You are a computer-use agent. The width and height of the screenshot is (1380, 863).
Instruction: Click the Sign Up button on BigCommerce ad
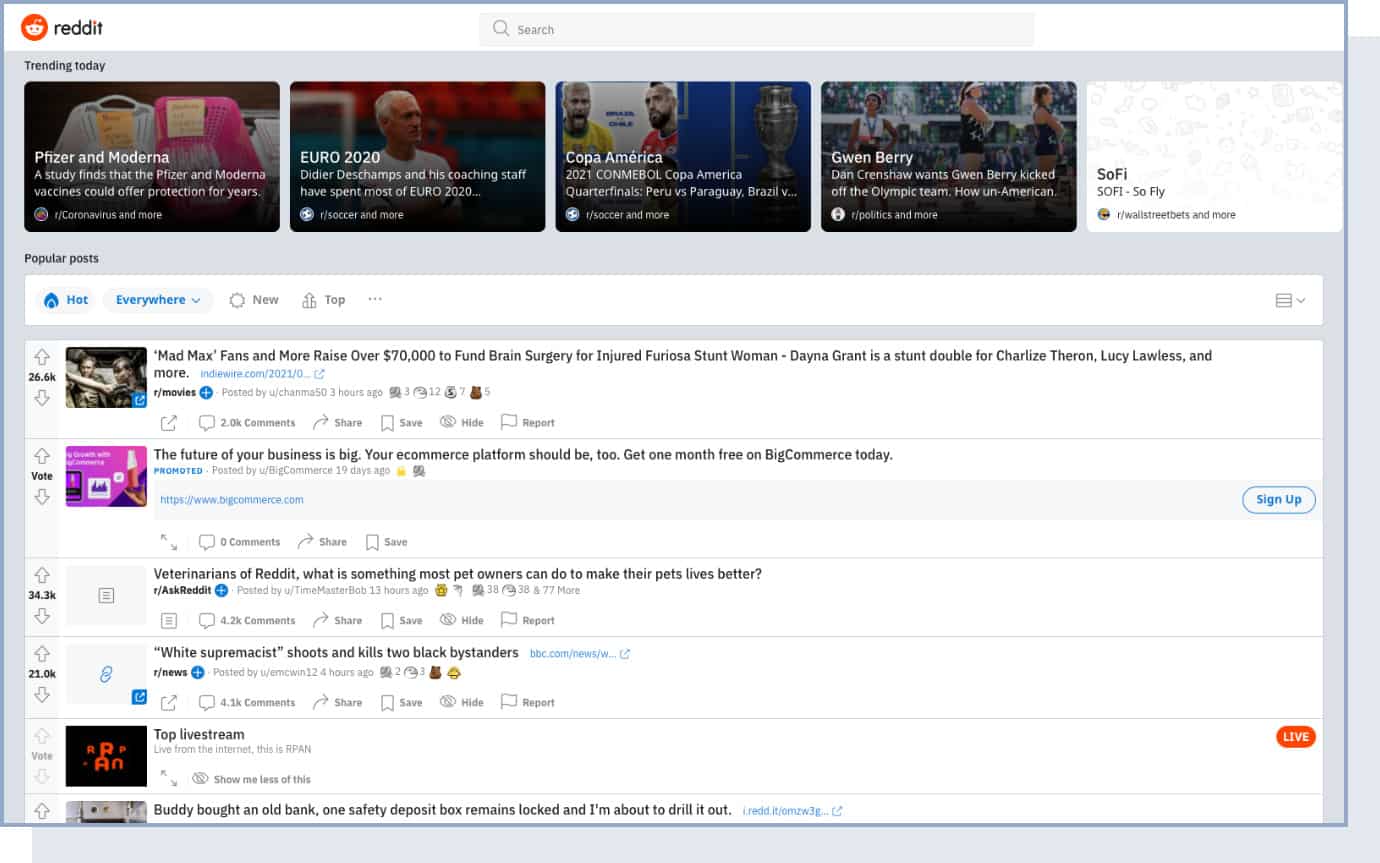click(1279, 499)
